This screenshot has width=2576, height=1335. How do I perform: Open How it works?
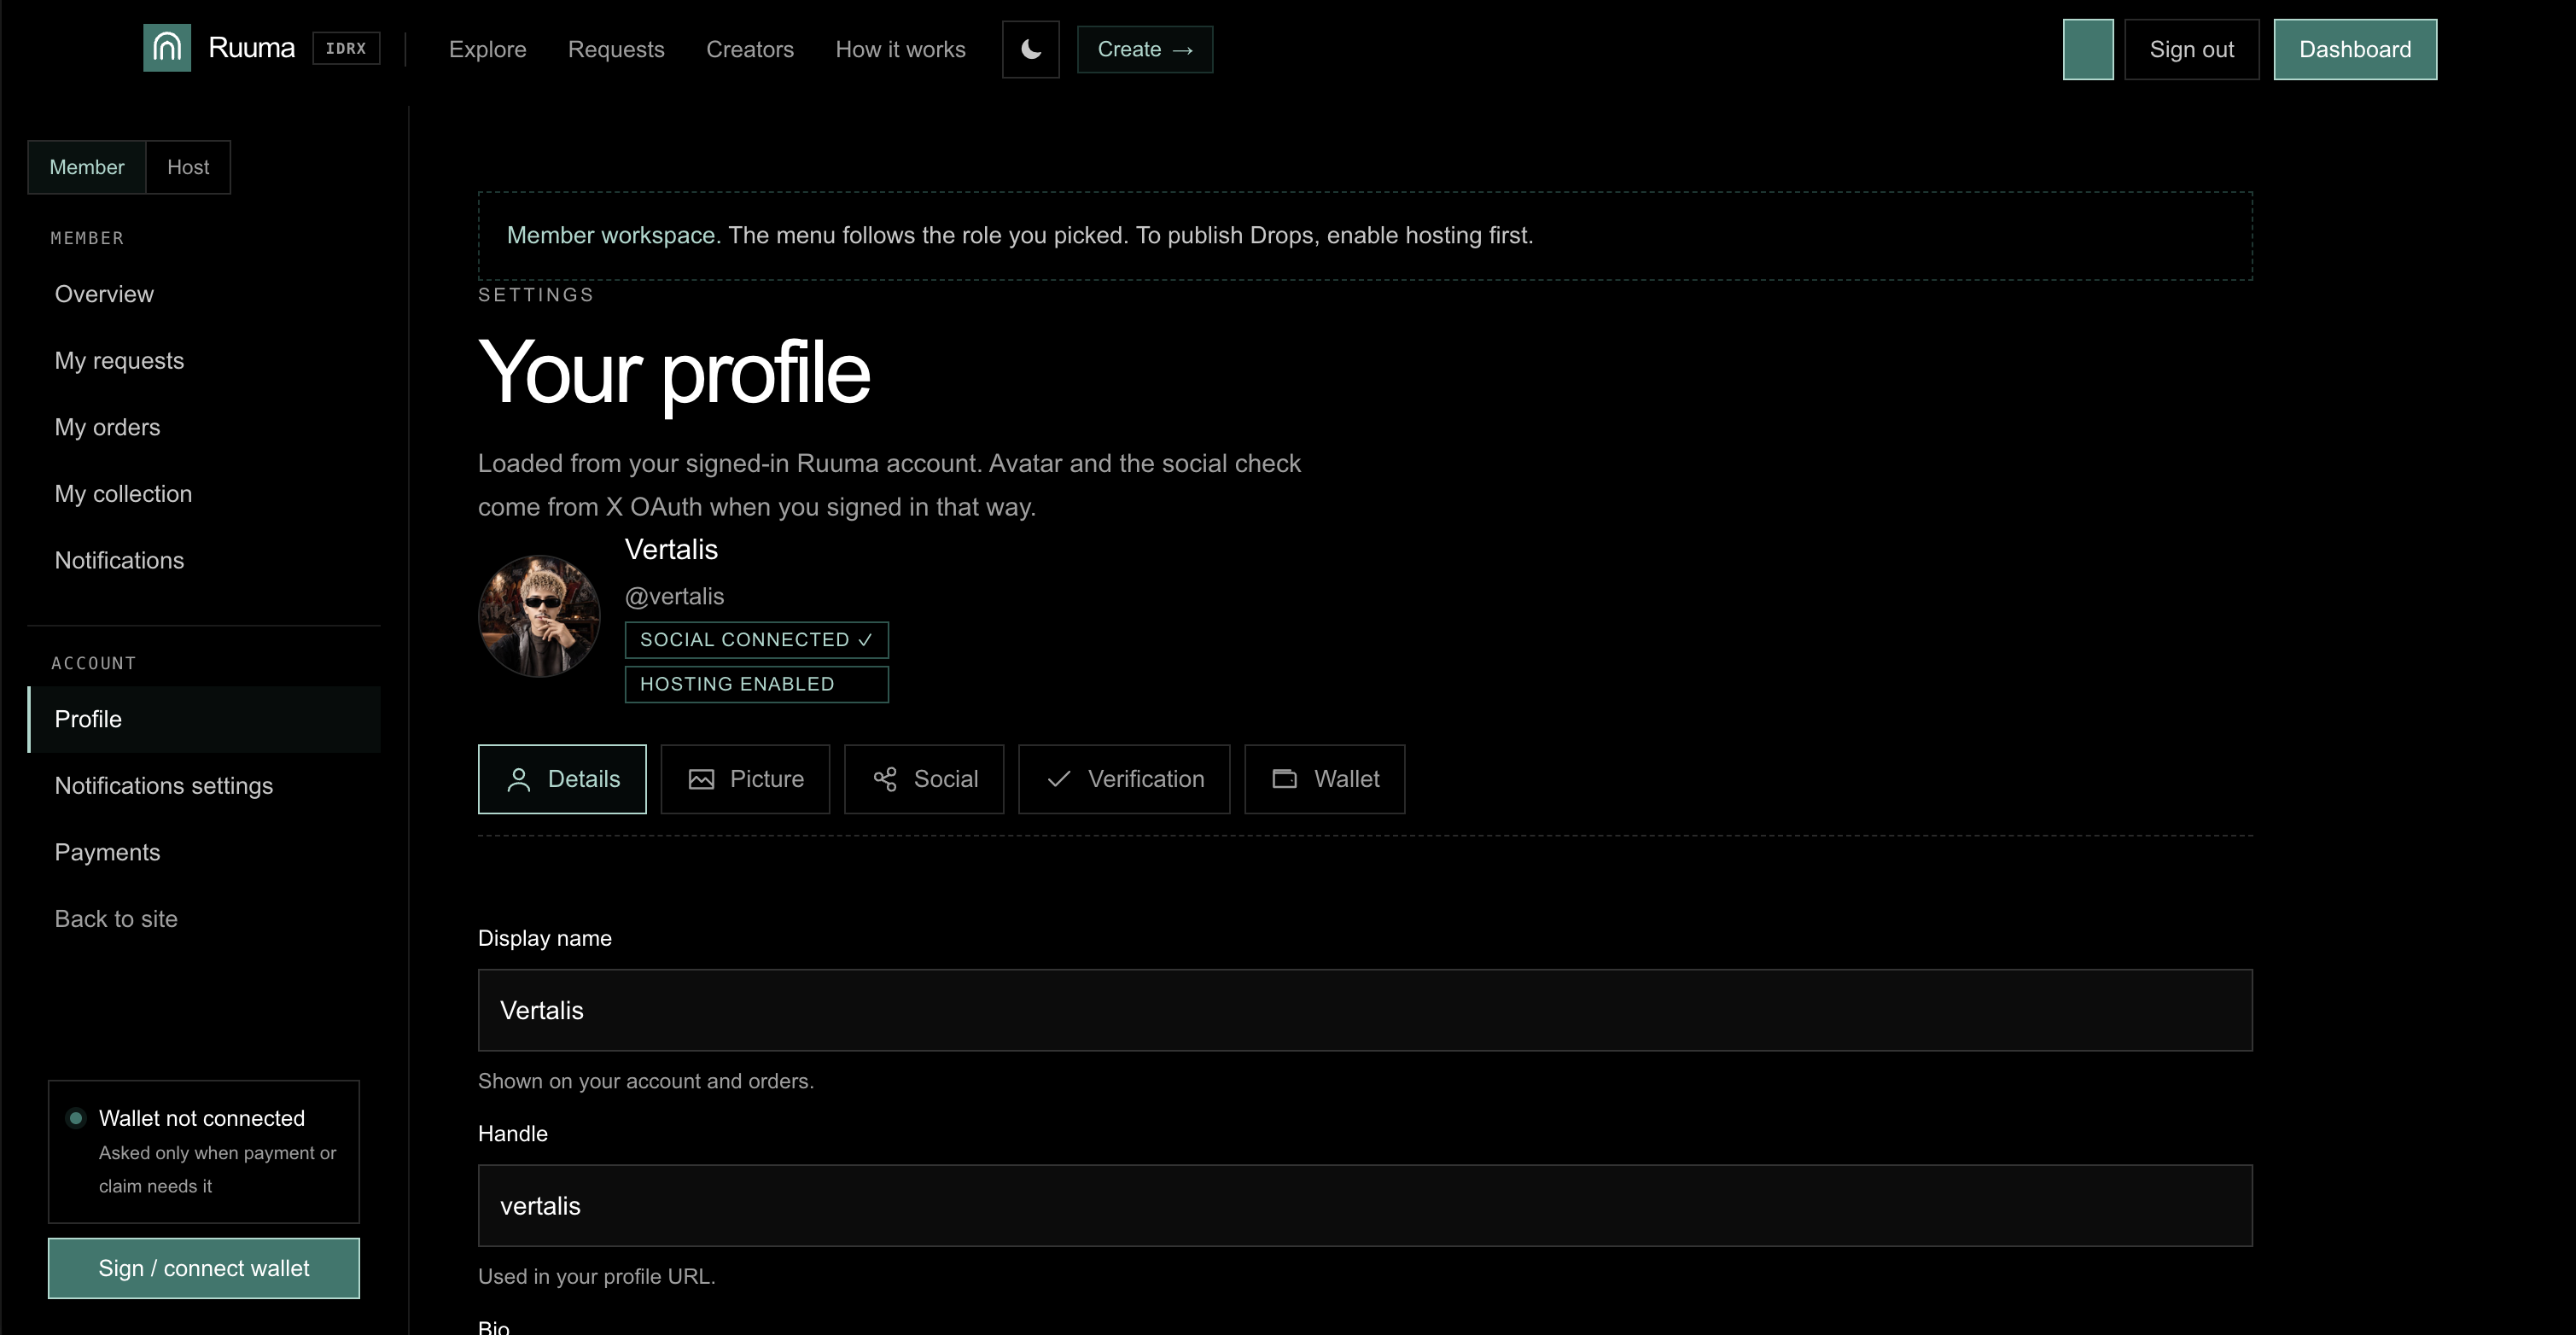(x=900, y=49)
